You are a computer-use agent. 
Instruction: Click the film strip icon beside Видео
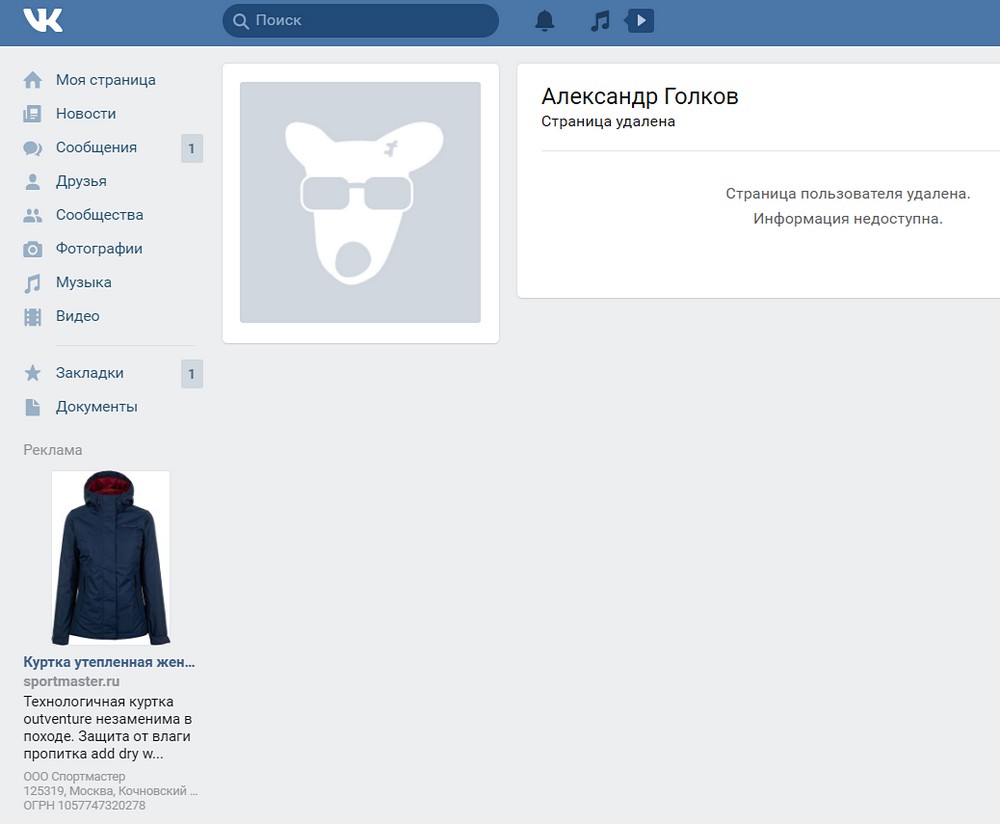[x=33, y=317]
